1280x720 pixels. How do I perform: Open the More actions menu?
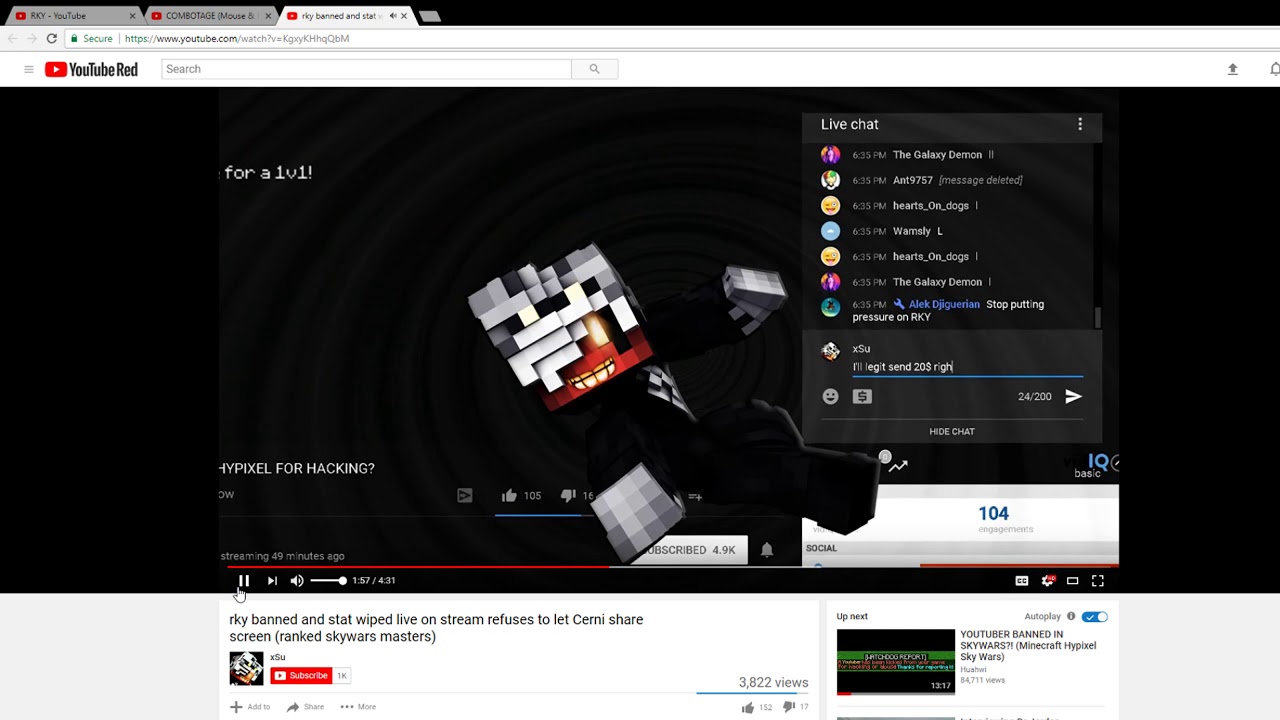pyautogui.click(x=358, y=707)
